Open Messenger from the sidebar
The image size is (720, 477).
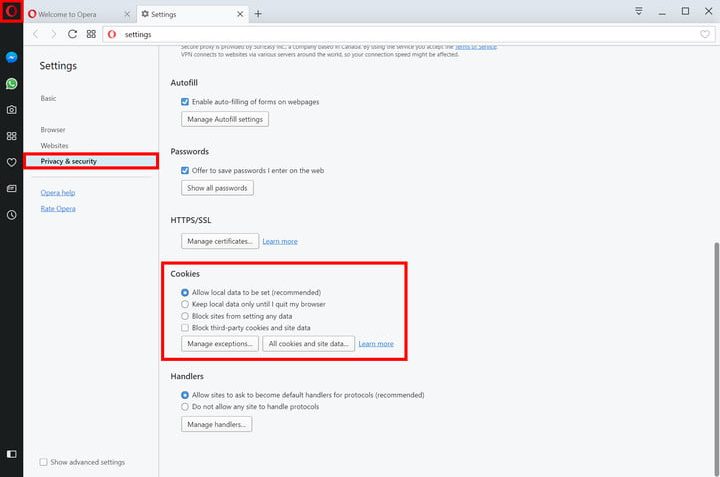tap(11, 58)
